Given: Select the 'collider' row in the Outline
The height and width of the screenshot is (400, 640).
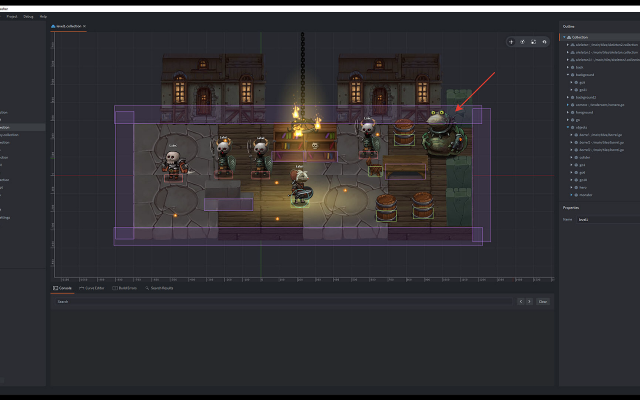Looking at the screenshot, I should [600, 157].
